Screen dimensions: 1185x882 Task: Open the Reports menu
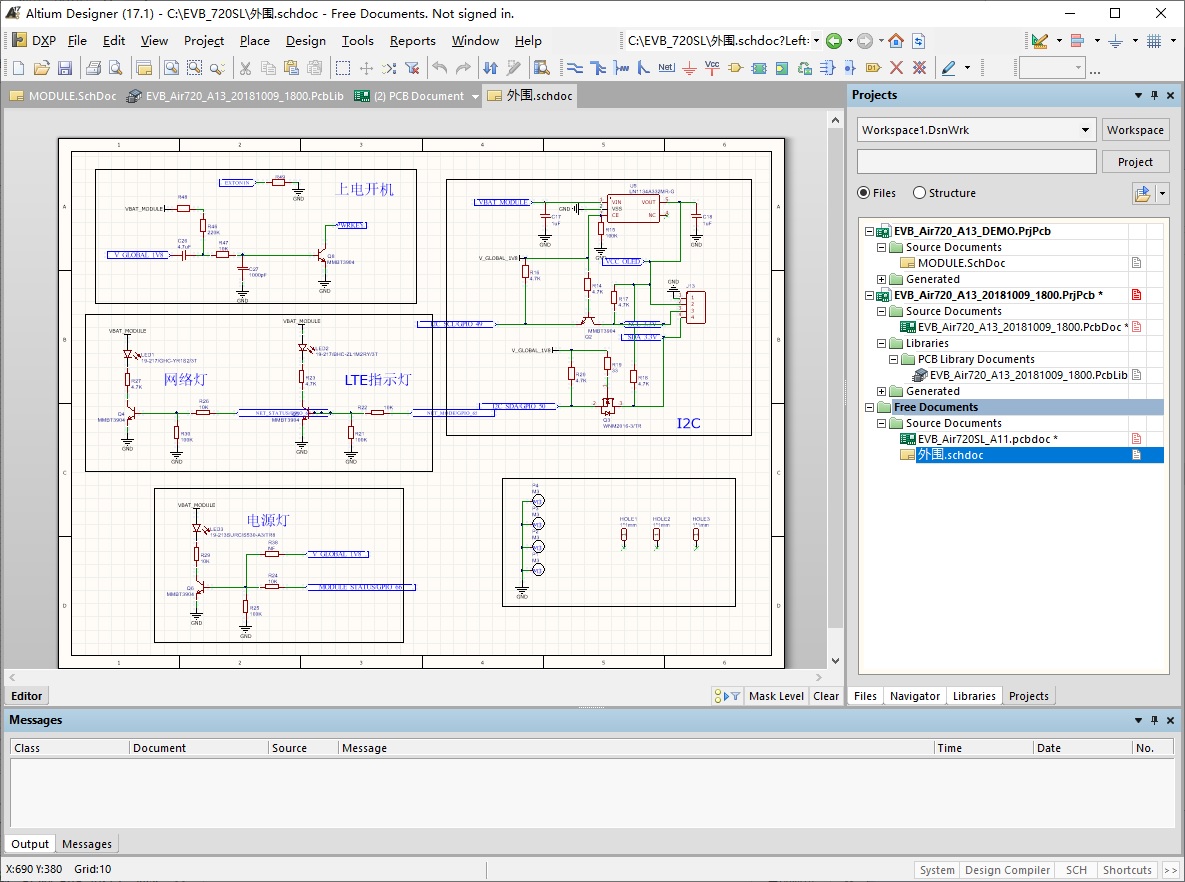click(413, 41)
